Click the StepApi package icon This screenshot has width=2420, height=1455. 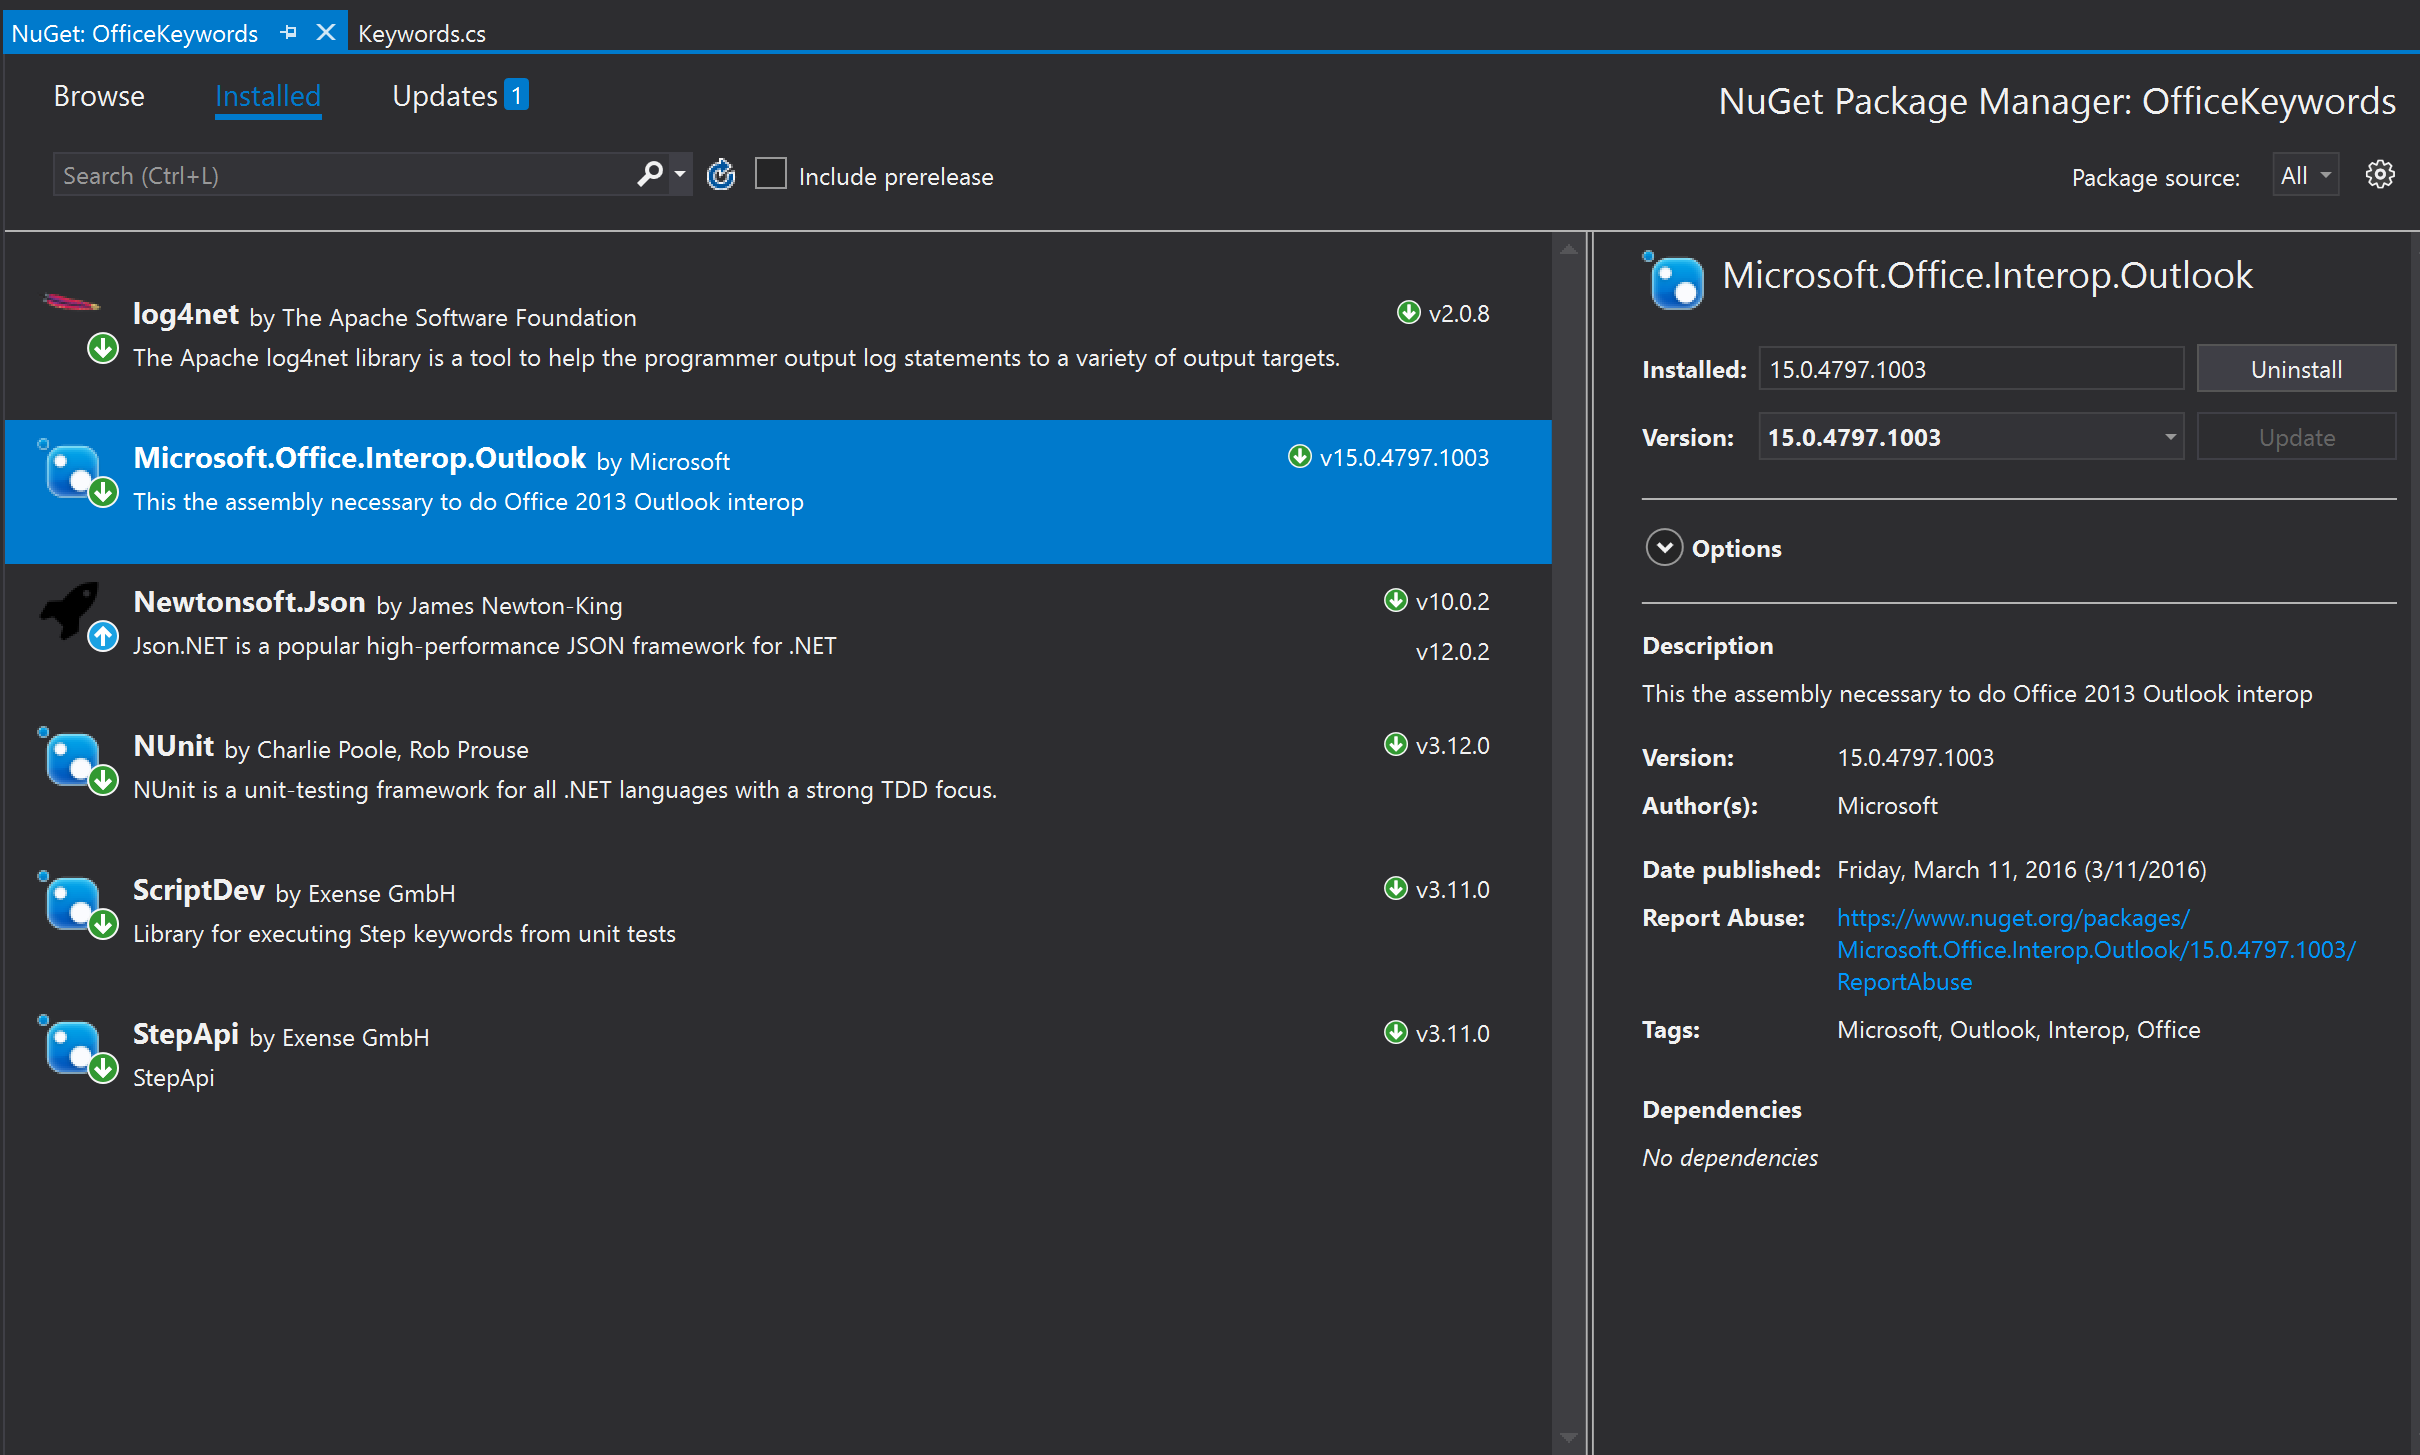pyautogui.click(x=73, y=1046)
